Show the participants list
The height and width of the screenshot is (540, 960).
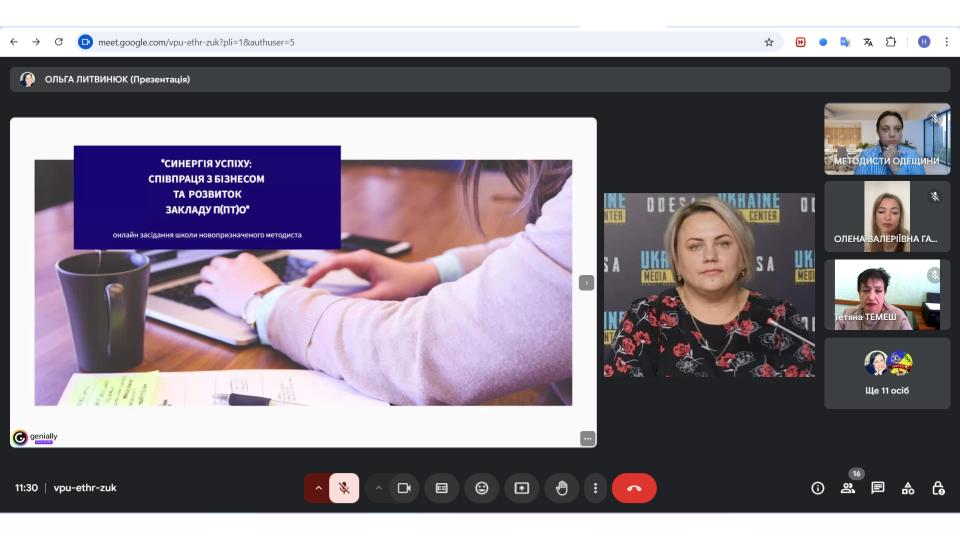[848, 488]
